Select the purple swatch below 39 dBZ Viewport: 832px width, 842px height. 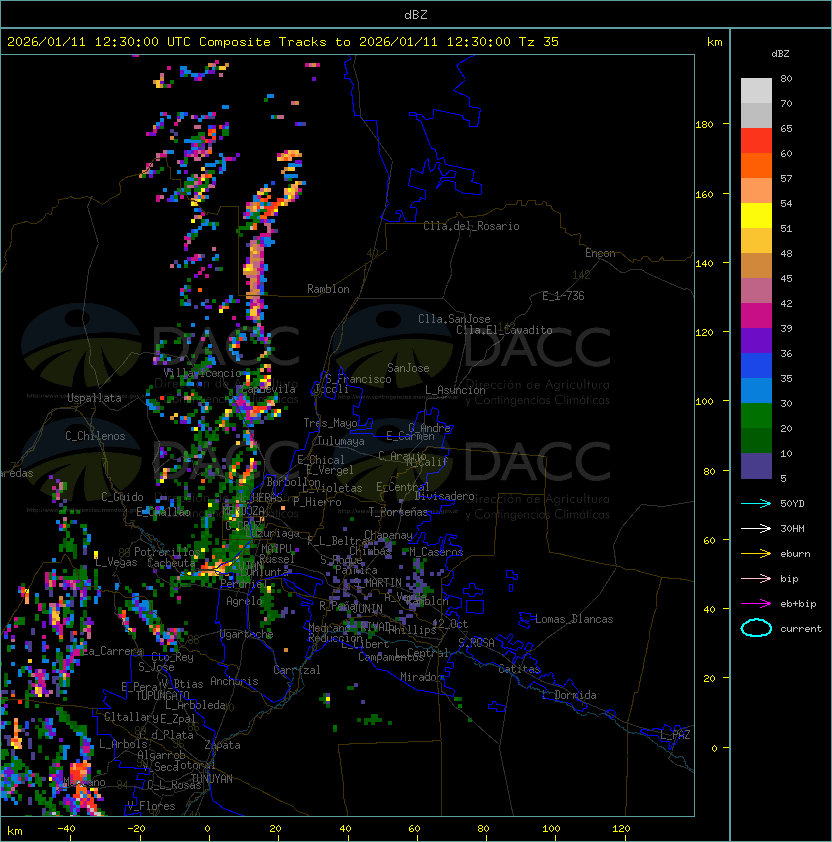pyautogui.click(x=756, y=340)
